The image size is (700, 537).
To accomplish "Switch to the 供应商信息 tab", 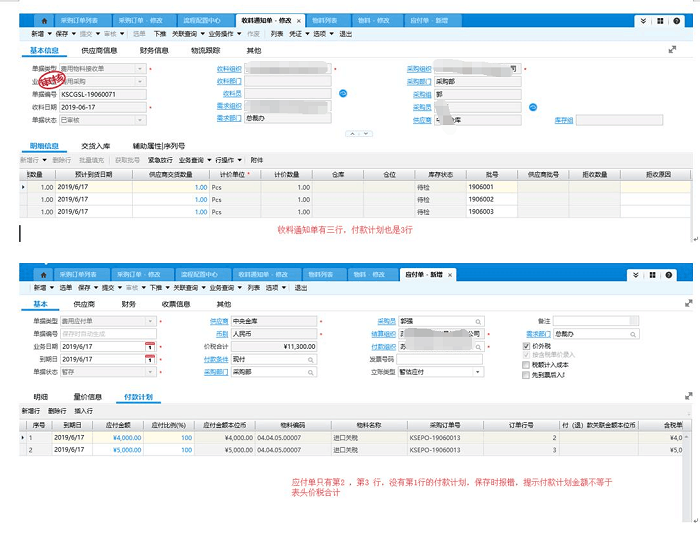I will pos(98,49).
